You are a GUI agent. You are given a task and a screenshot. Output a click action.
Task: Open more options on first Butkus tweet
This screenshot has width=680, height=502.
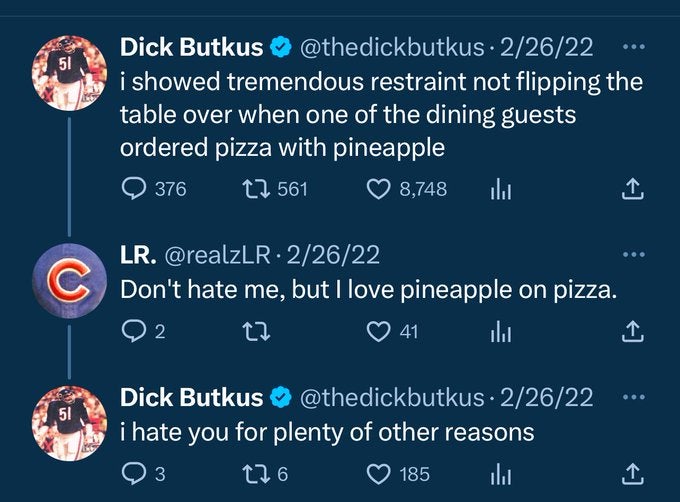[633, 46]
